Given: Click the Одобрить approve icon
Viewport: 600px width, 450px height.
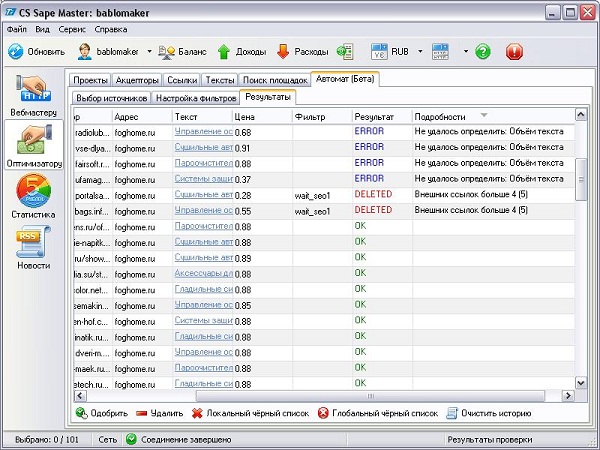Looking at the screenshot, I should (82, 413).
